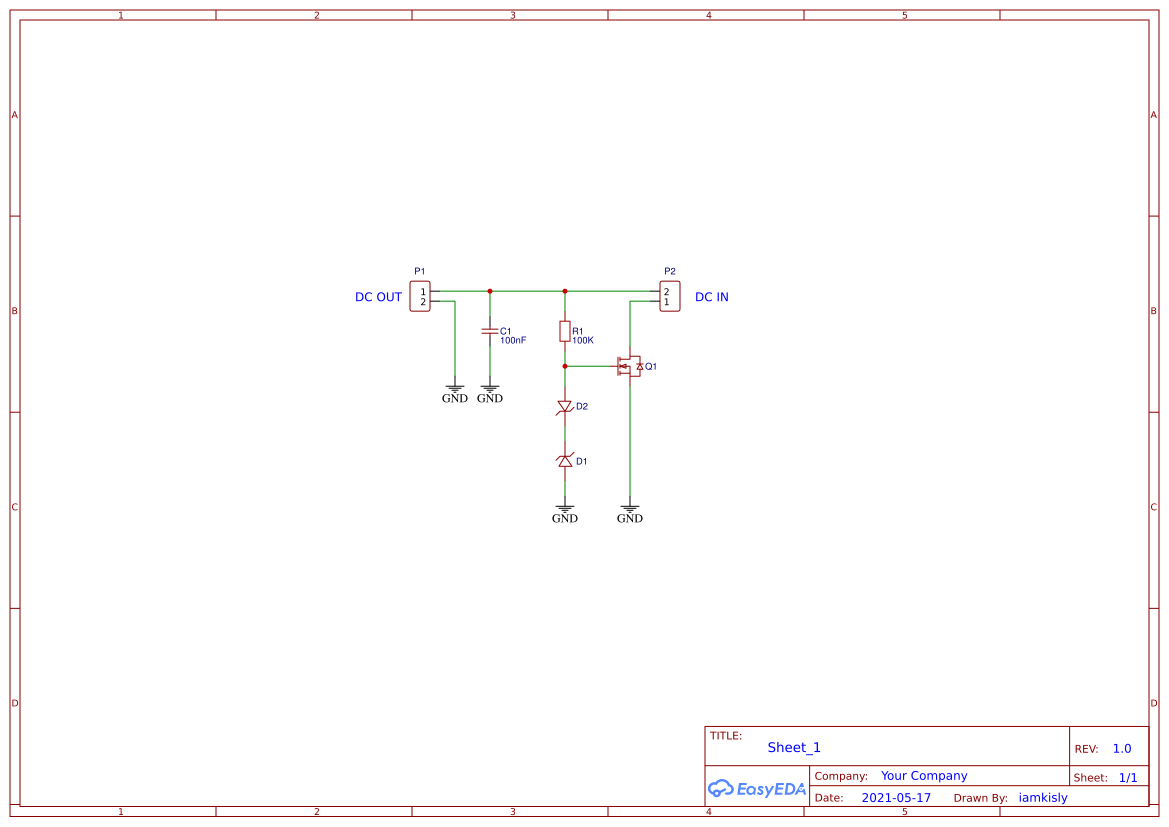Select the GND symbol below D1
The height and width of the screenshot is (827, 1169).
565,508
